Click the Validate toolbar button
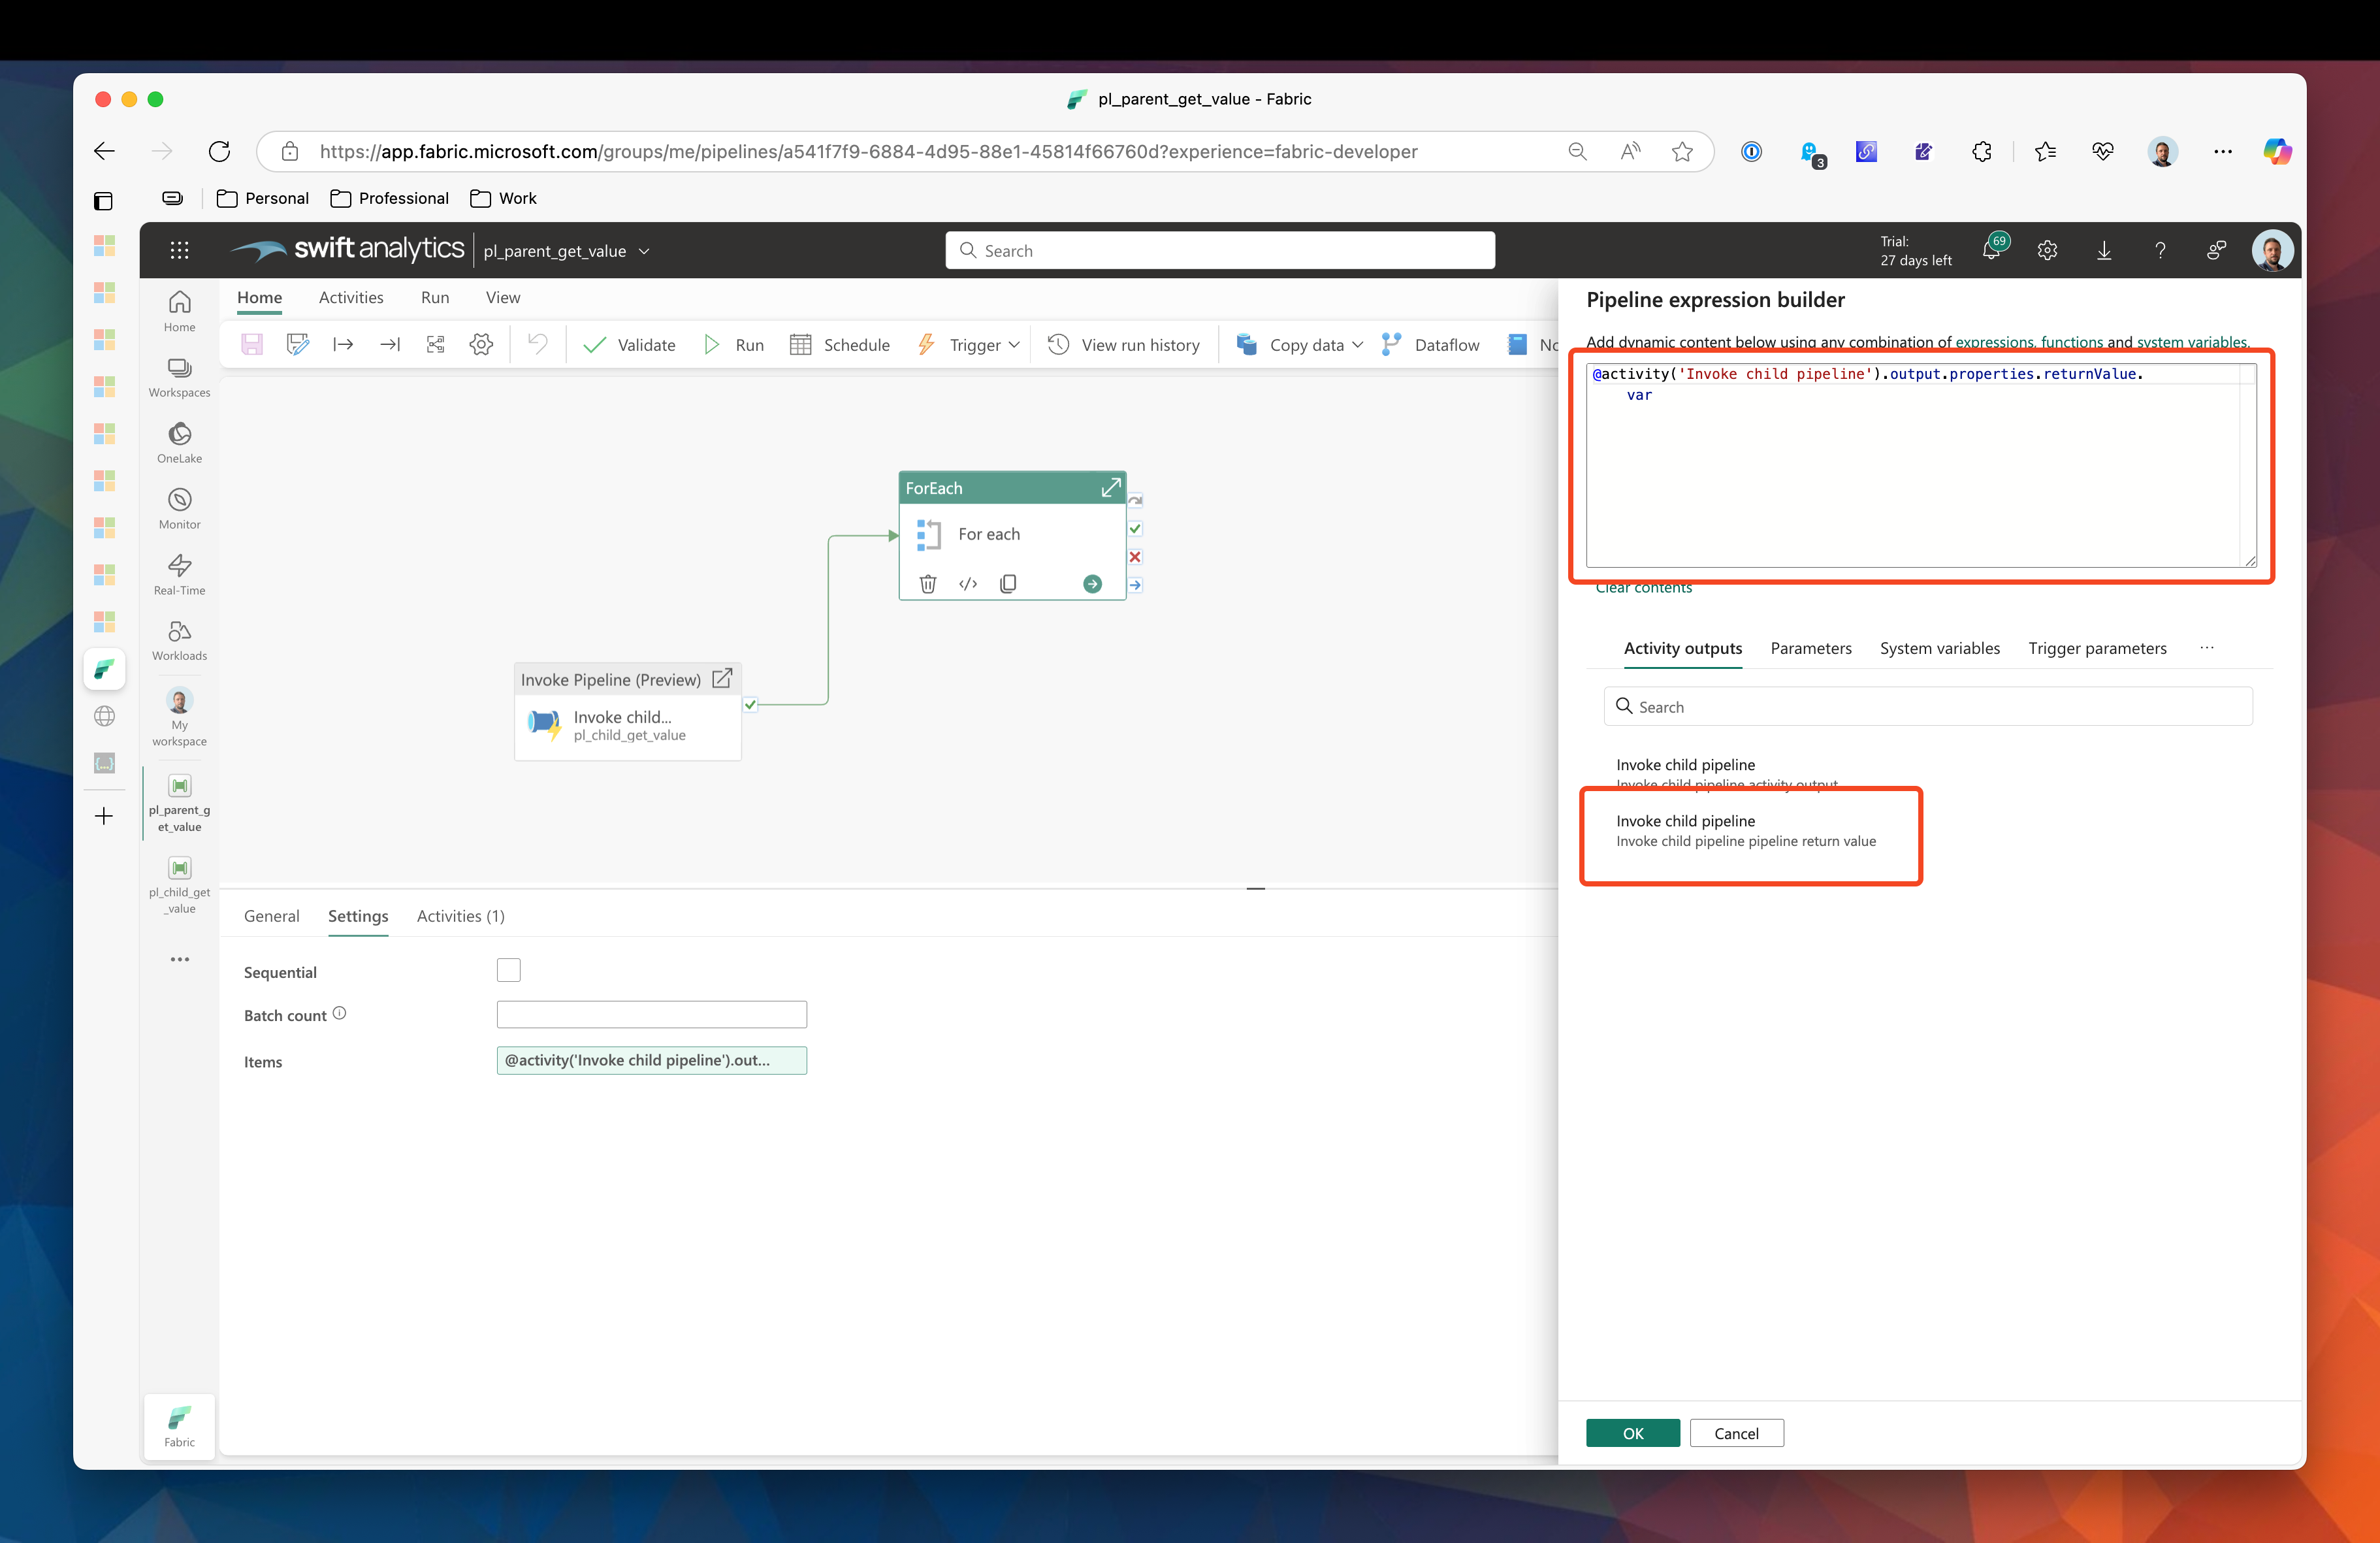Image resolution: width=2380 pixels, height=1543 pixels. click(x=630, y=345)
